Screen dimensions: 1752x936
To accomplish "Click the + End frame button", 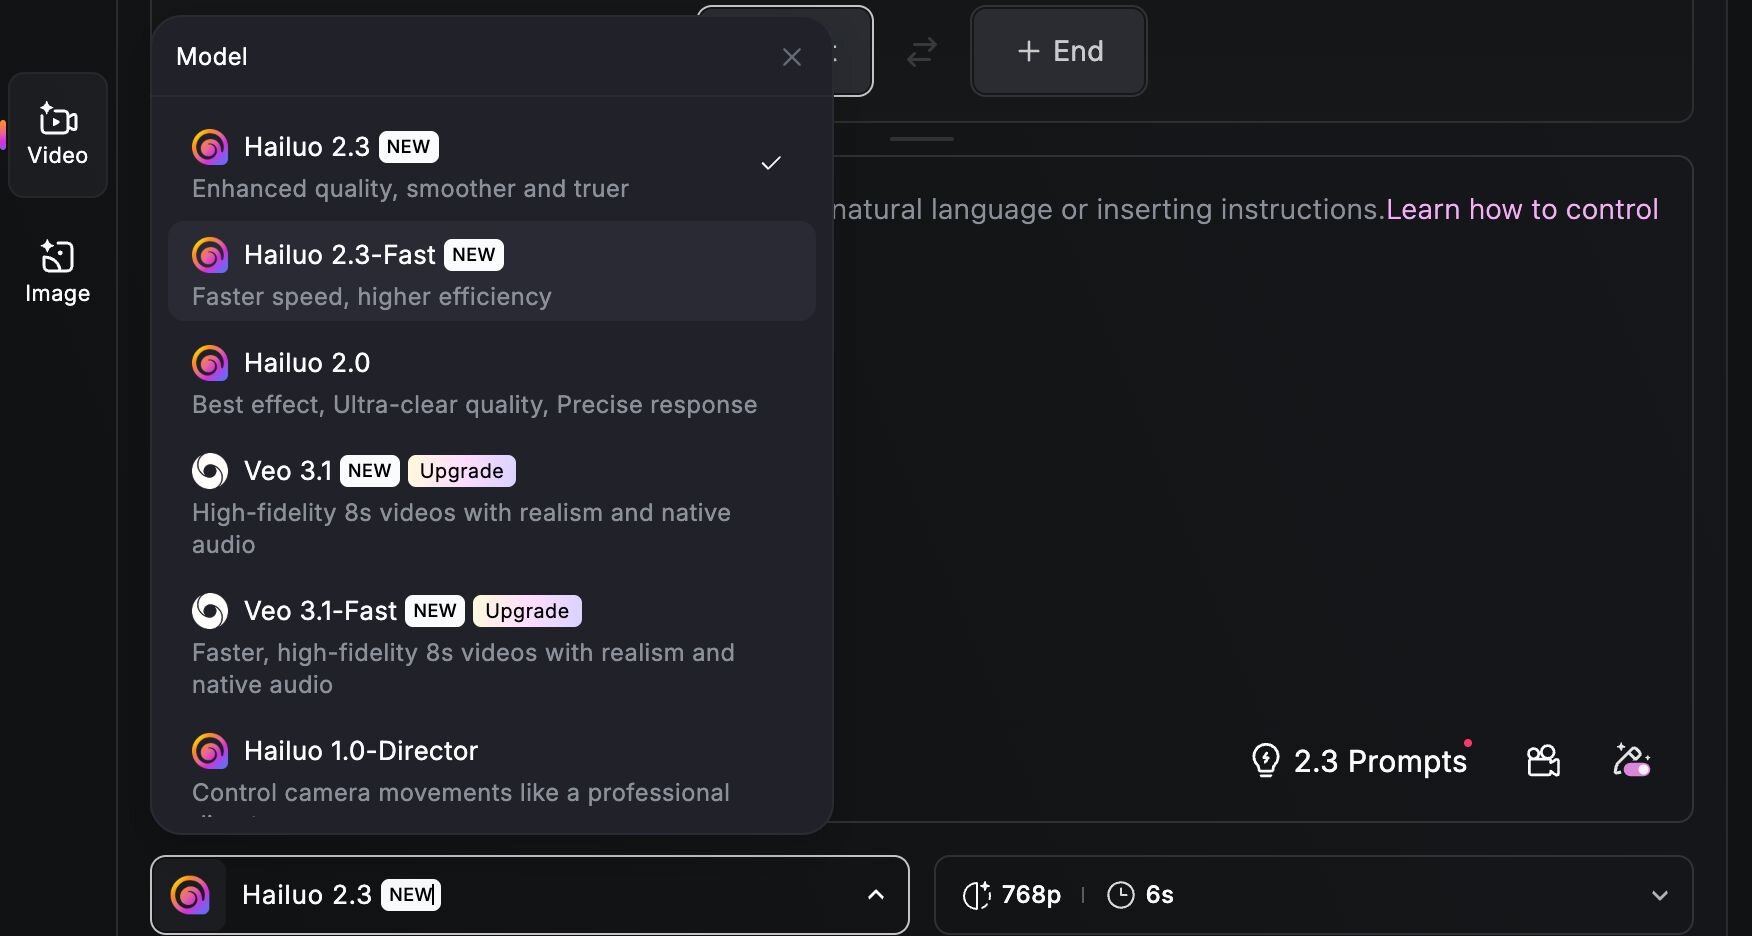I will (1059, 52).
